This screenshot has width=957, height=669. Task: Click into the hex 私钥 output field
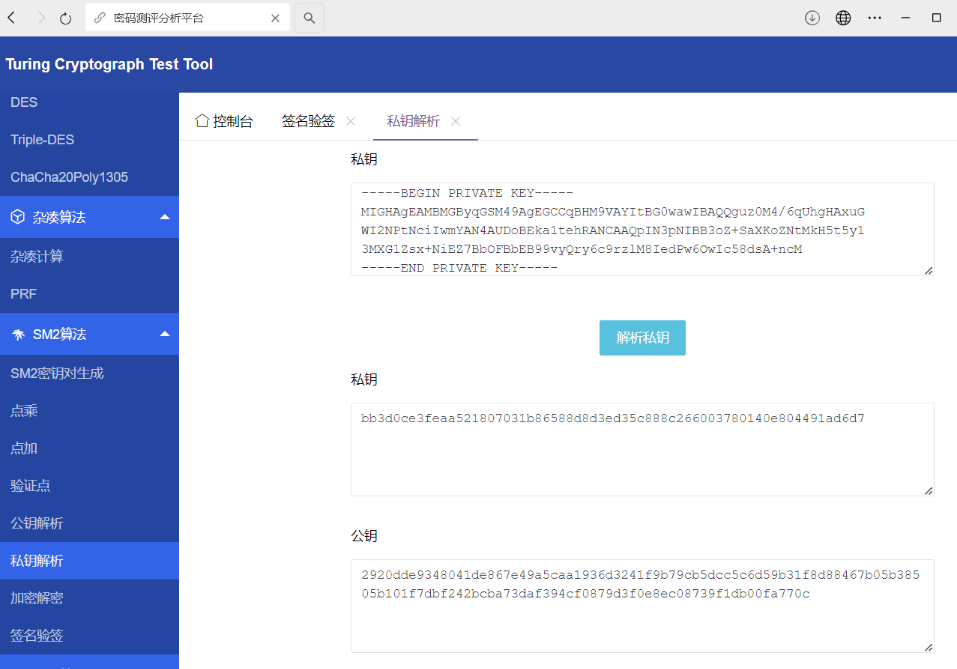642,449
